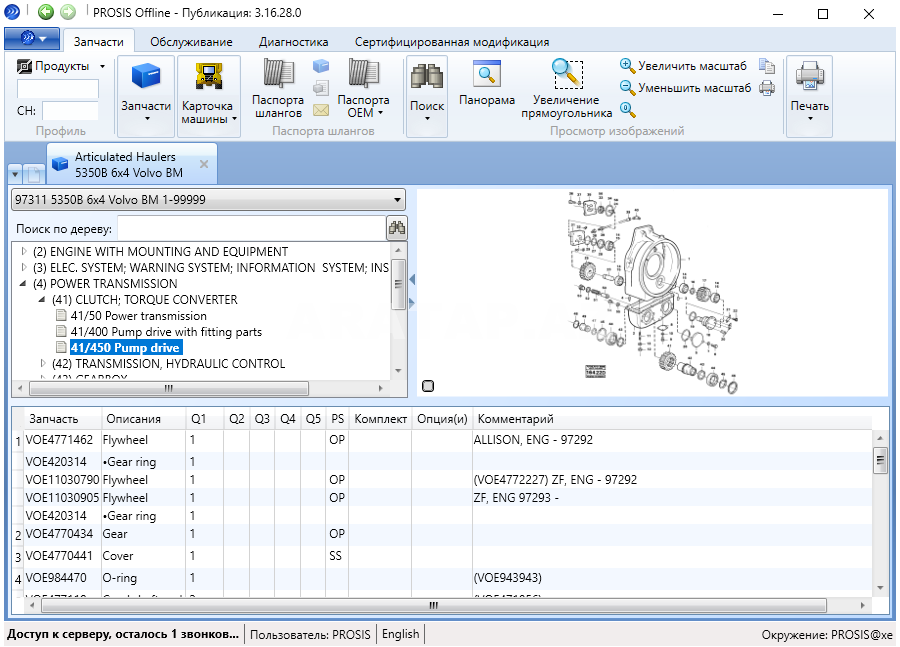The image size is (900, 647).
Task: Expand the Запчасти button dropdown arrow
Action: pyautogui.click(x=147, y=119)
